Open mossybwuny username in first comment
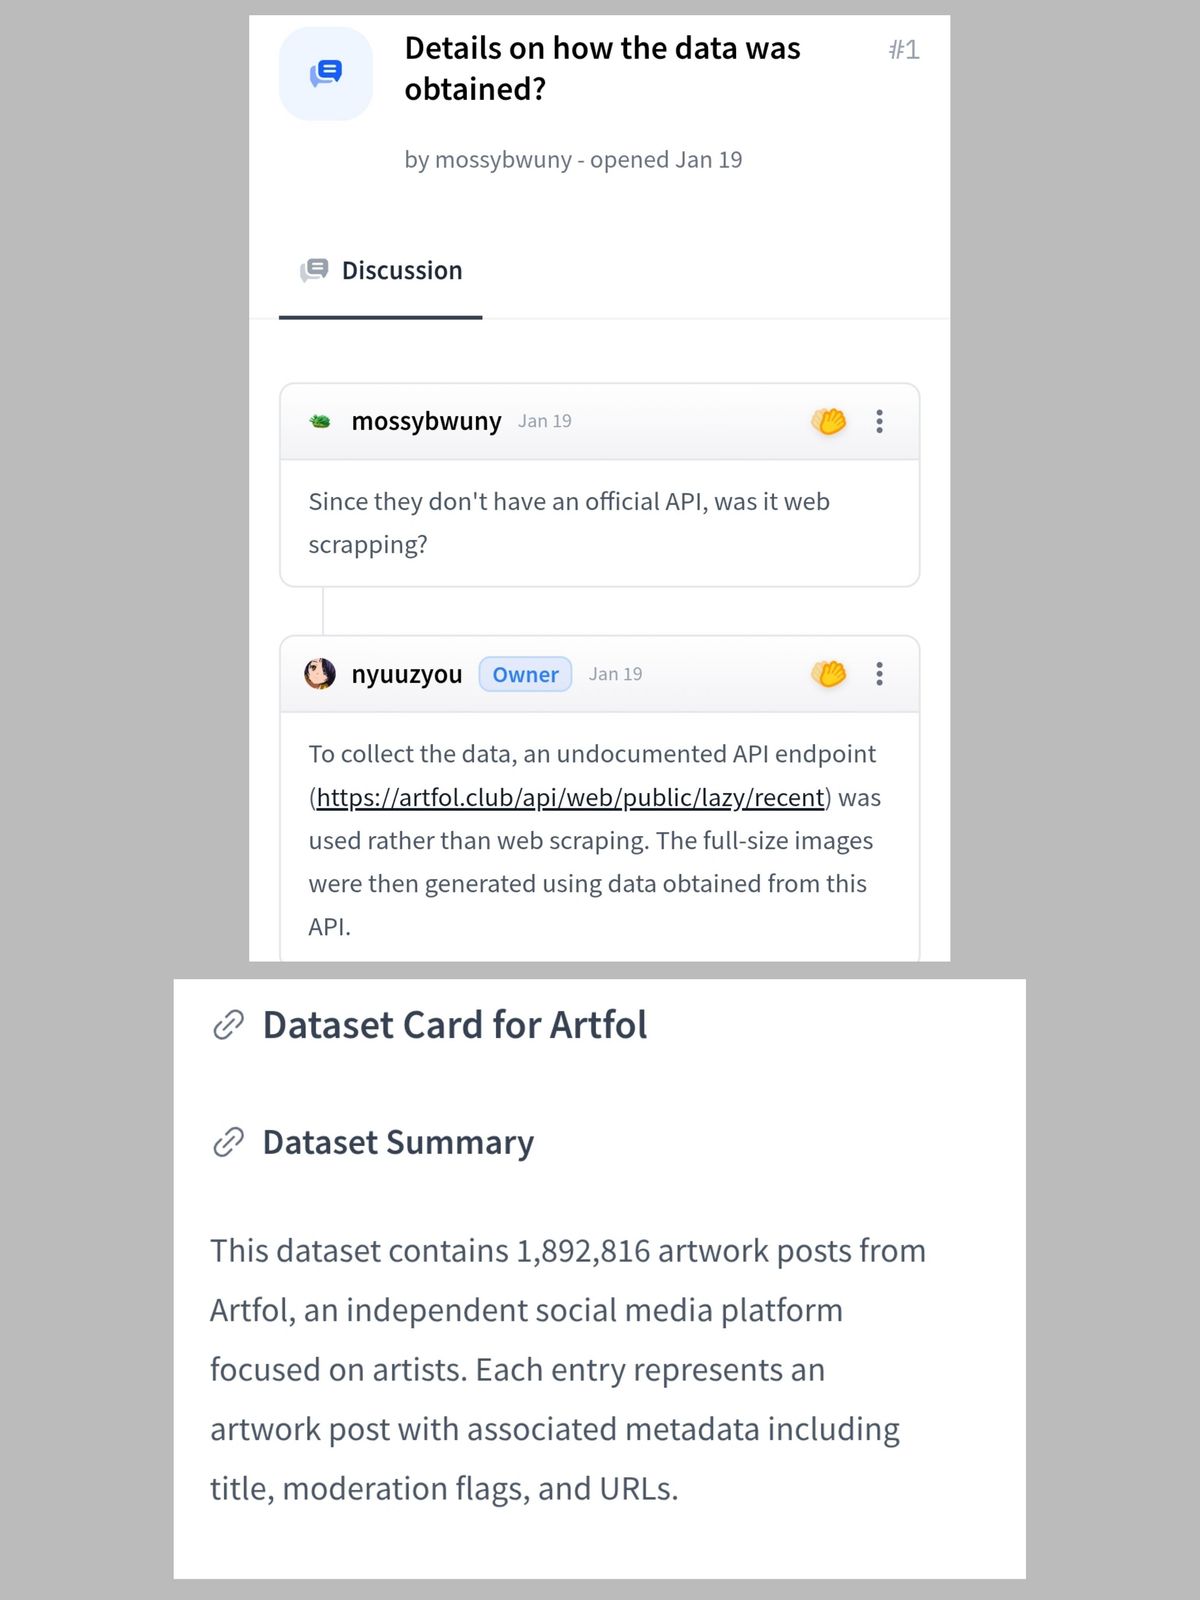The width and height of the screenshot is (1200, 1600). (x=426, y=421)
